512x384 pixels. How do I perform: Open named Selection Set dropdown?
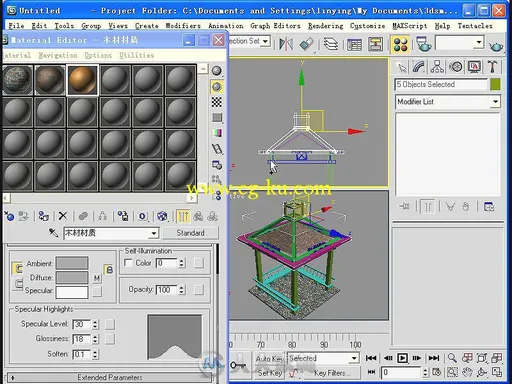[265, 41]
